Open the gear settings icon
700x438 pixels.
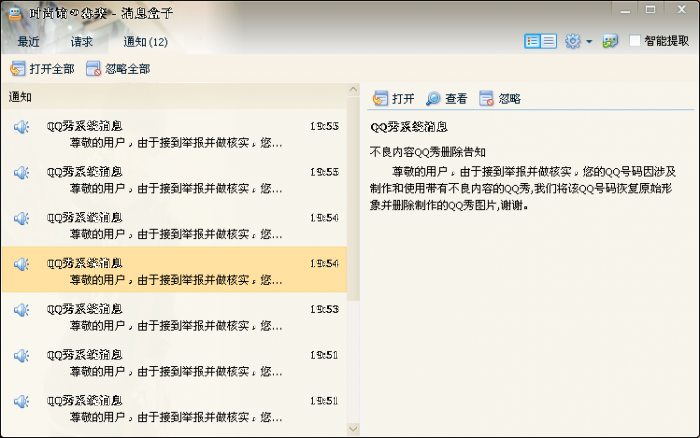[x=573, y=41]
